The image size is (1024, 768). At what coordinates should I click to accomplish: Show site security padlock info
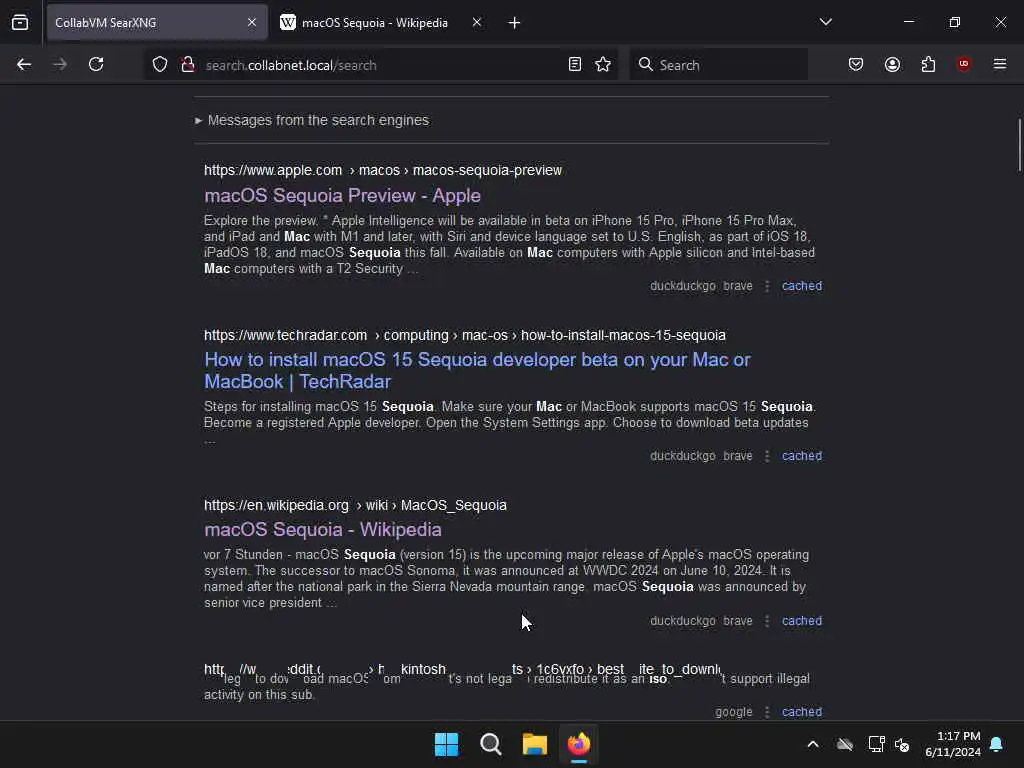(x=188, y=64)
